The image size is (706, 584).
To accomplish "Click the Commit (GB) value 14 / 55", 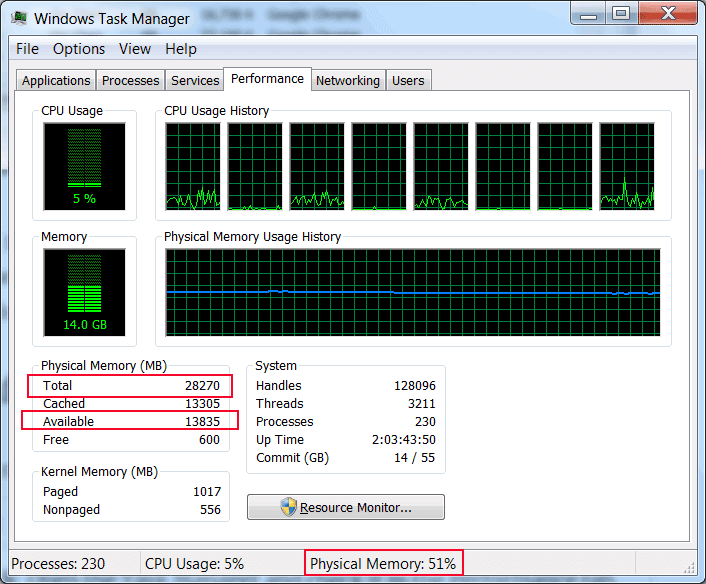I will [x=414, y=458].
